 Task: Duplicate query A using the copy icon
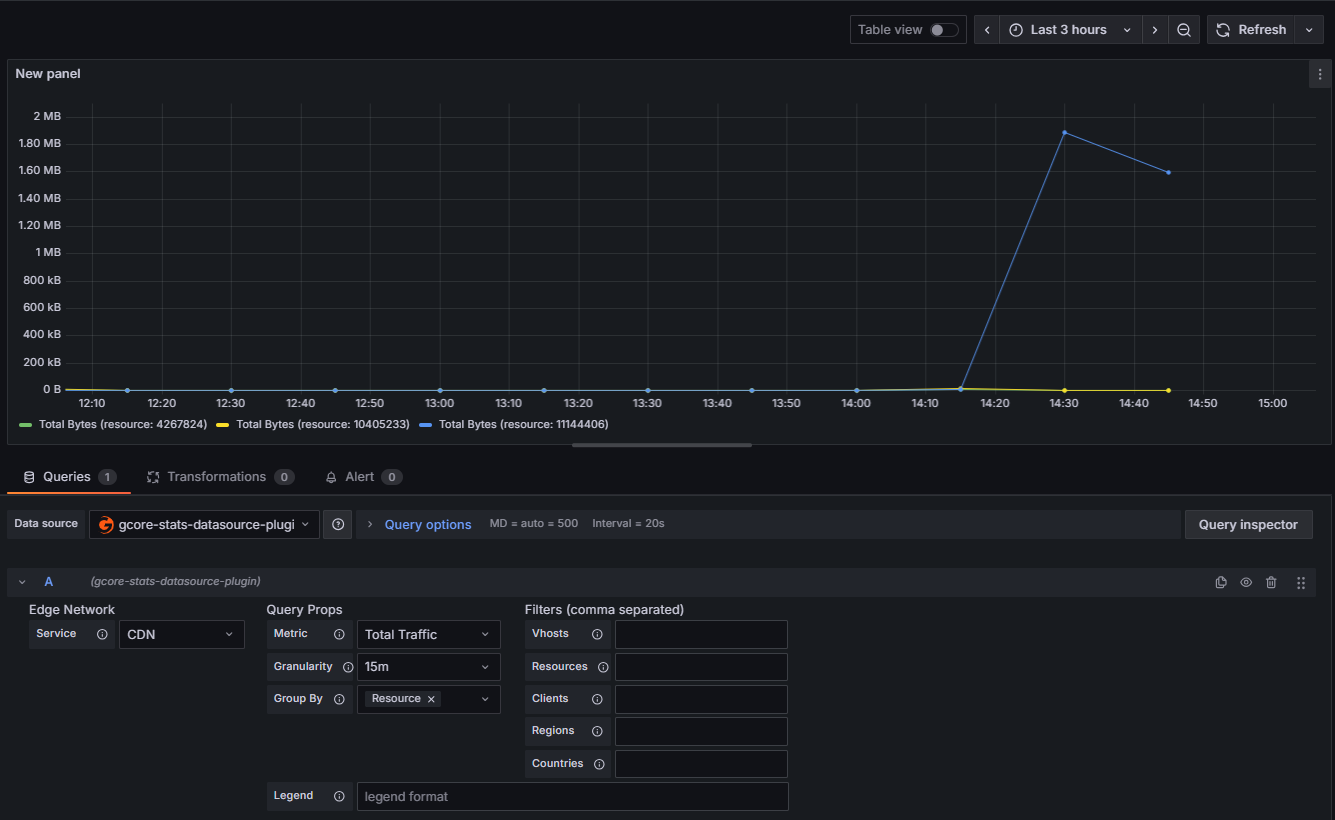coord(1221,582)
